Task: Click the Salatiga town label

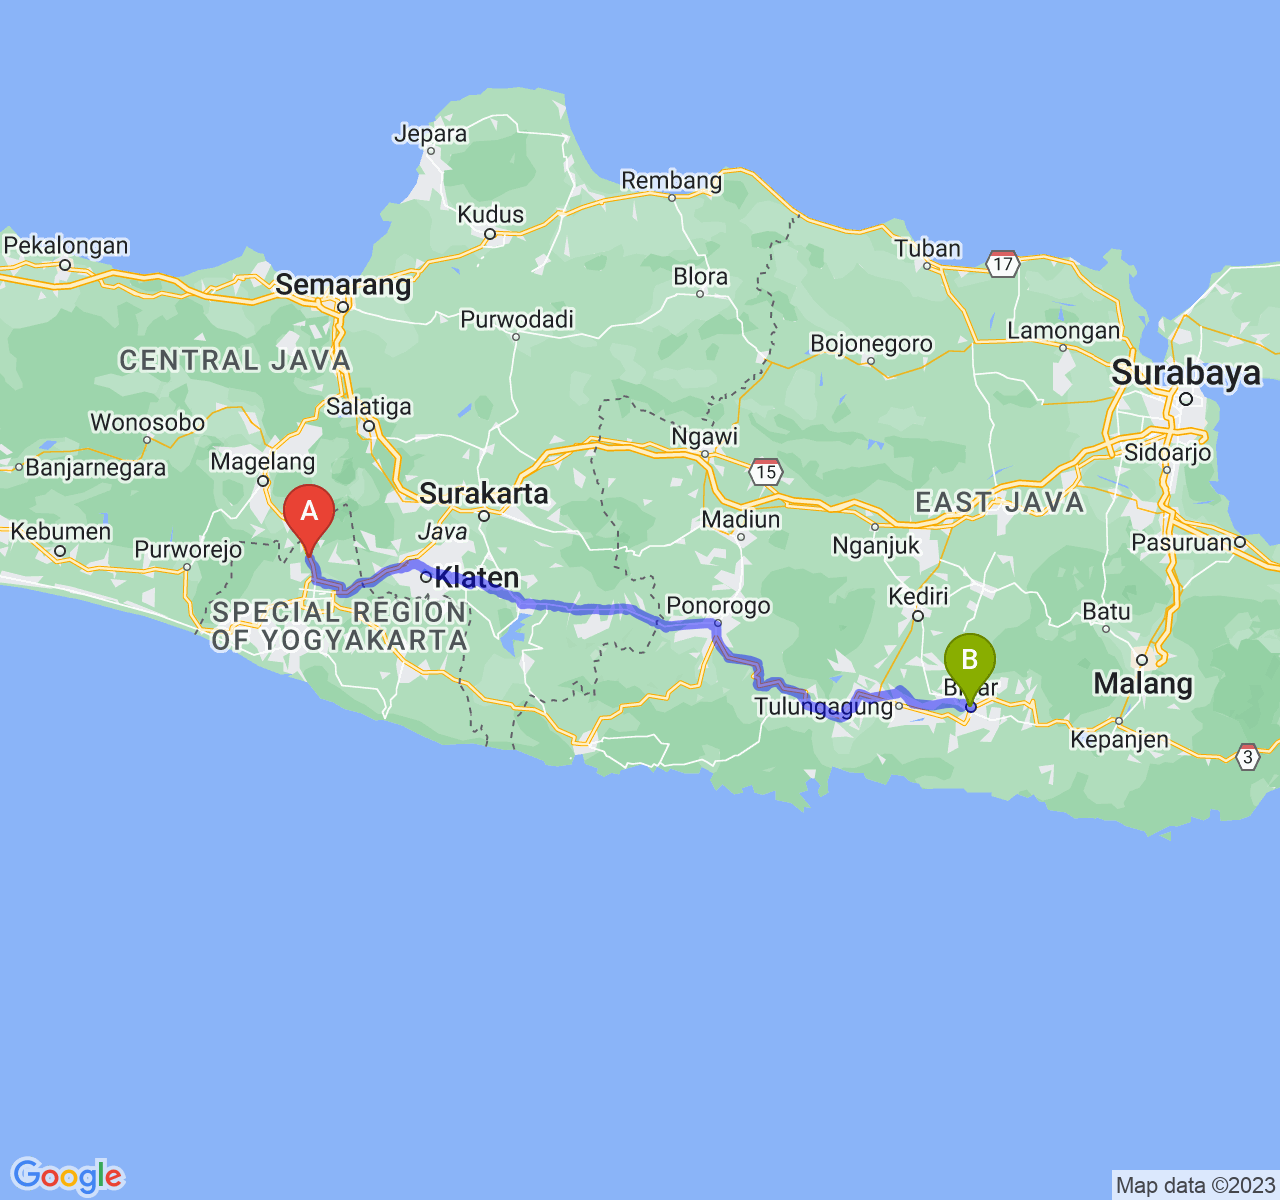Action: coord(369,407)
